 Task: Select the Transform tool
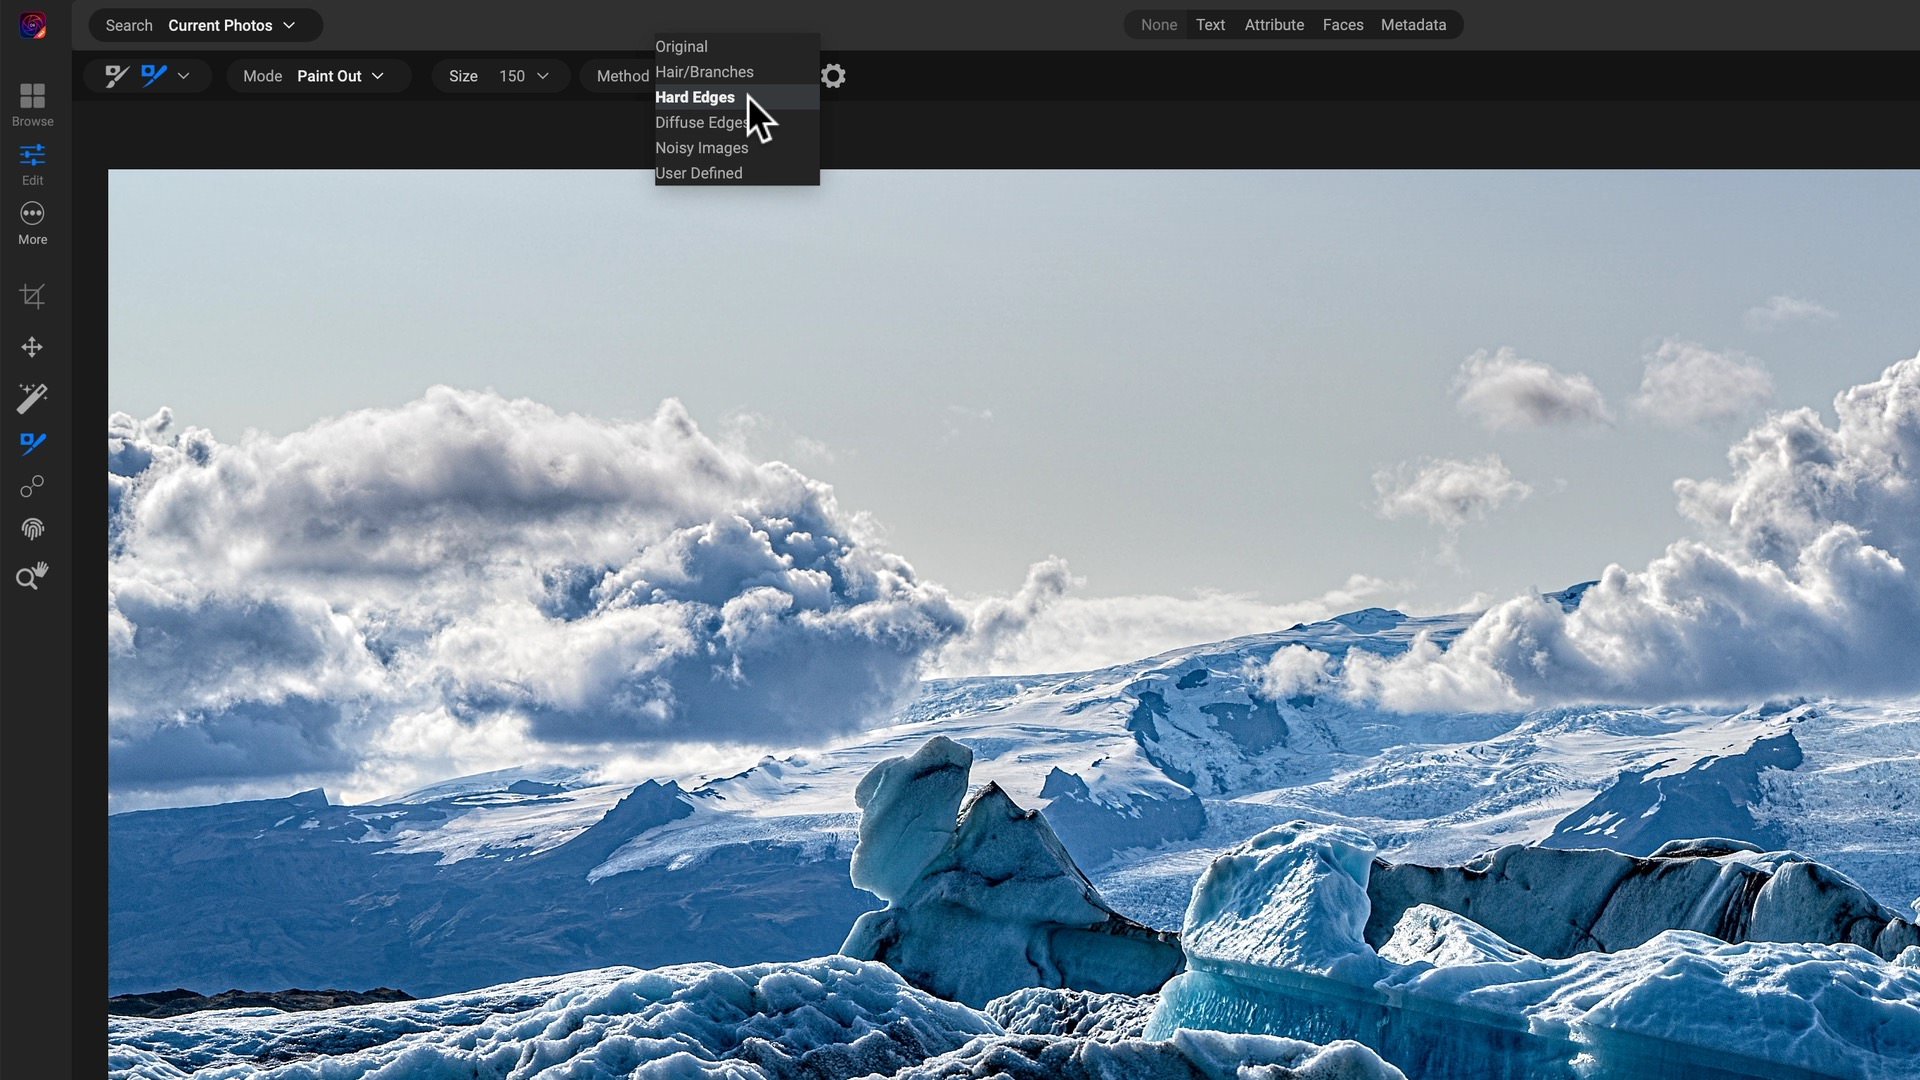[x=32, y=347]
